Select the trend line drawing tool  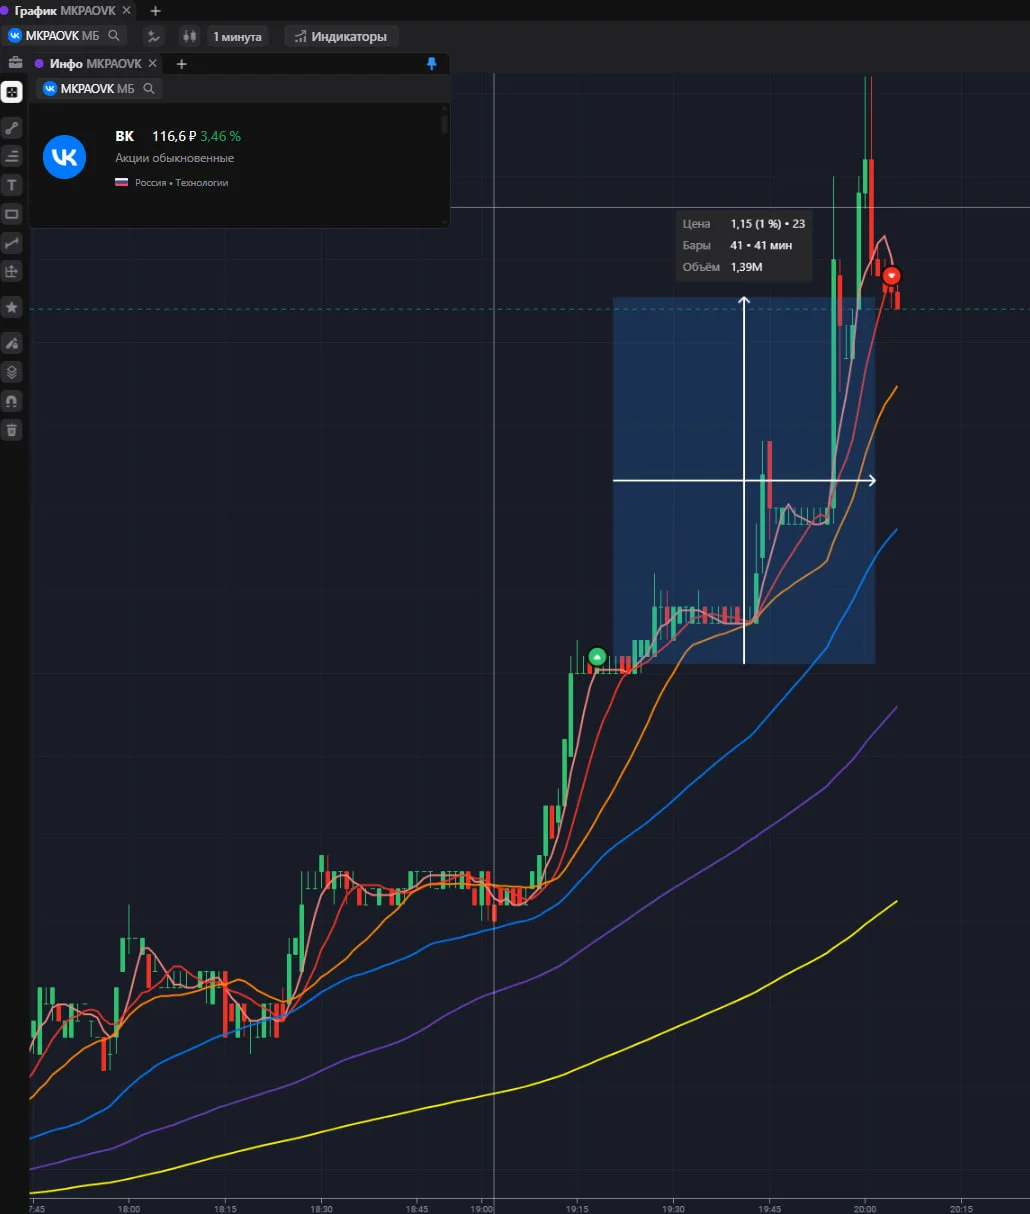[x=12, y=128]
